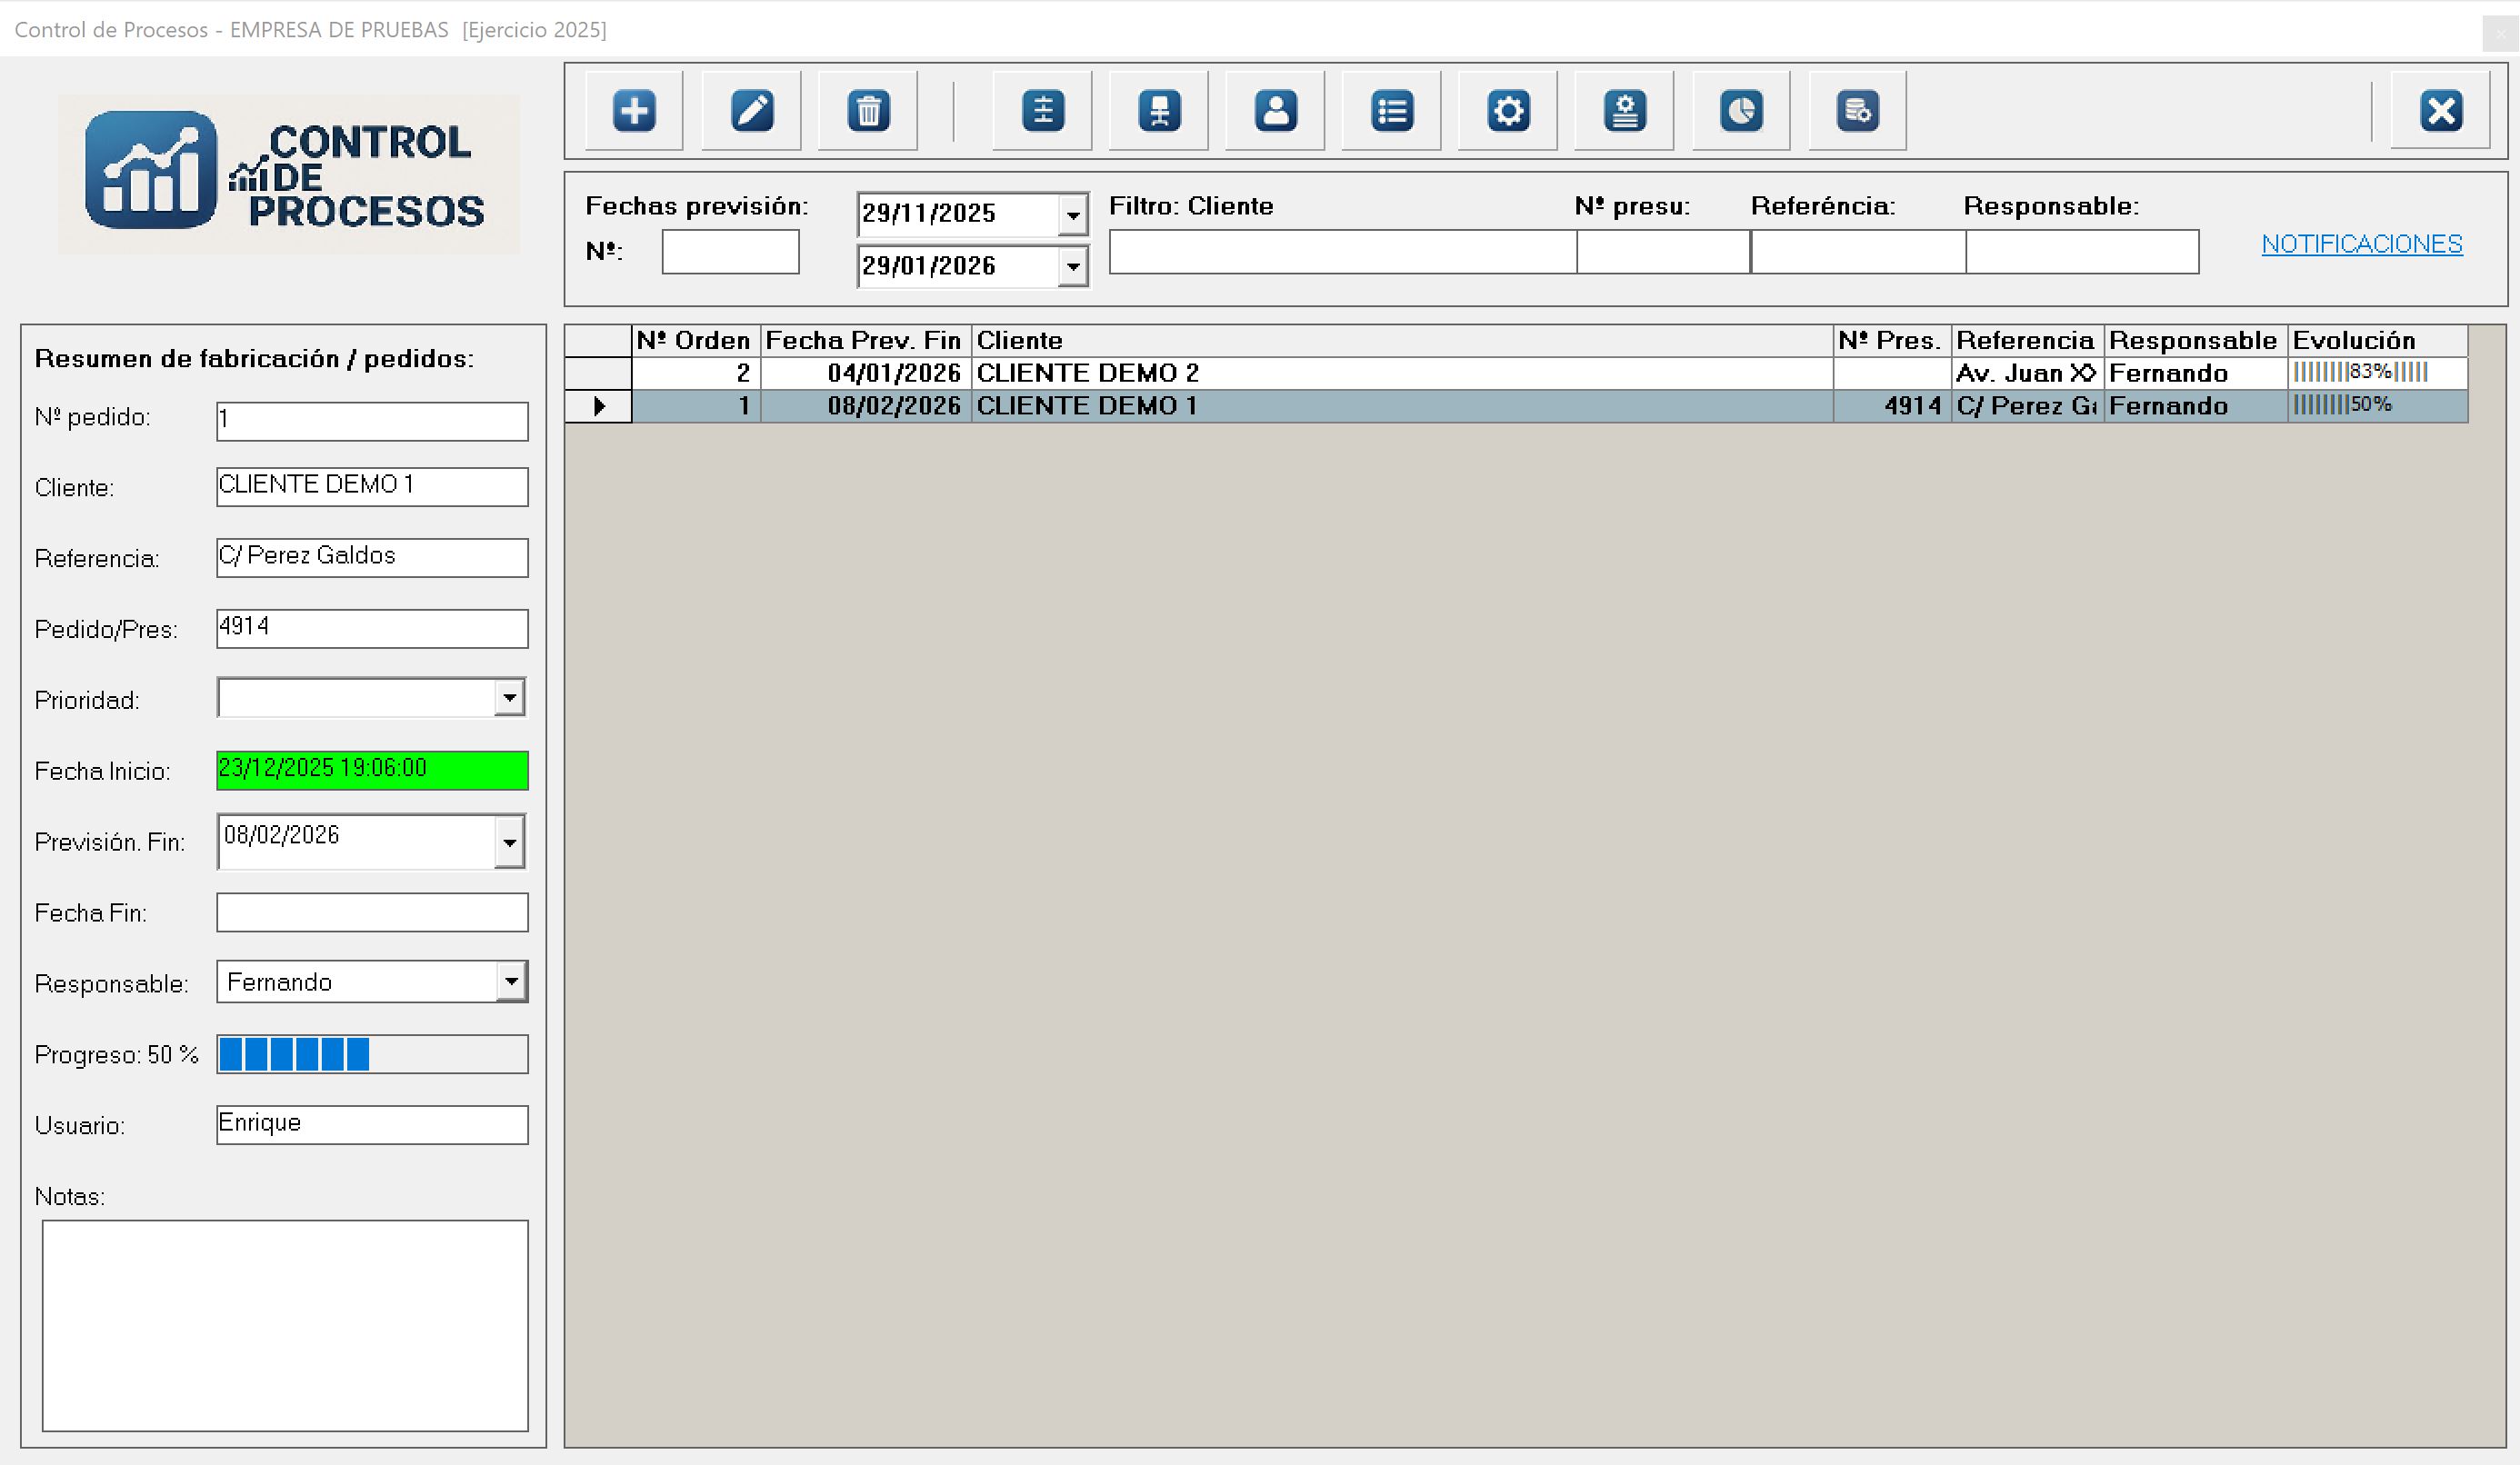Click the bulleted list icon button
2520x1465 pixels.
(x=1391, y=110)
